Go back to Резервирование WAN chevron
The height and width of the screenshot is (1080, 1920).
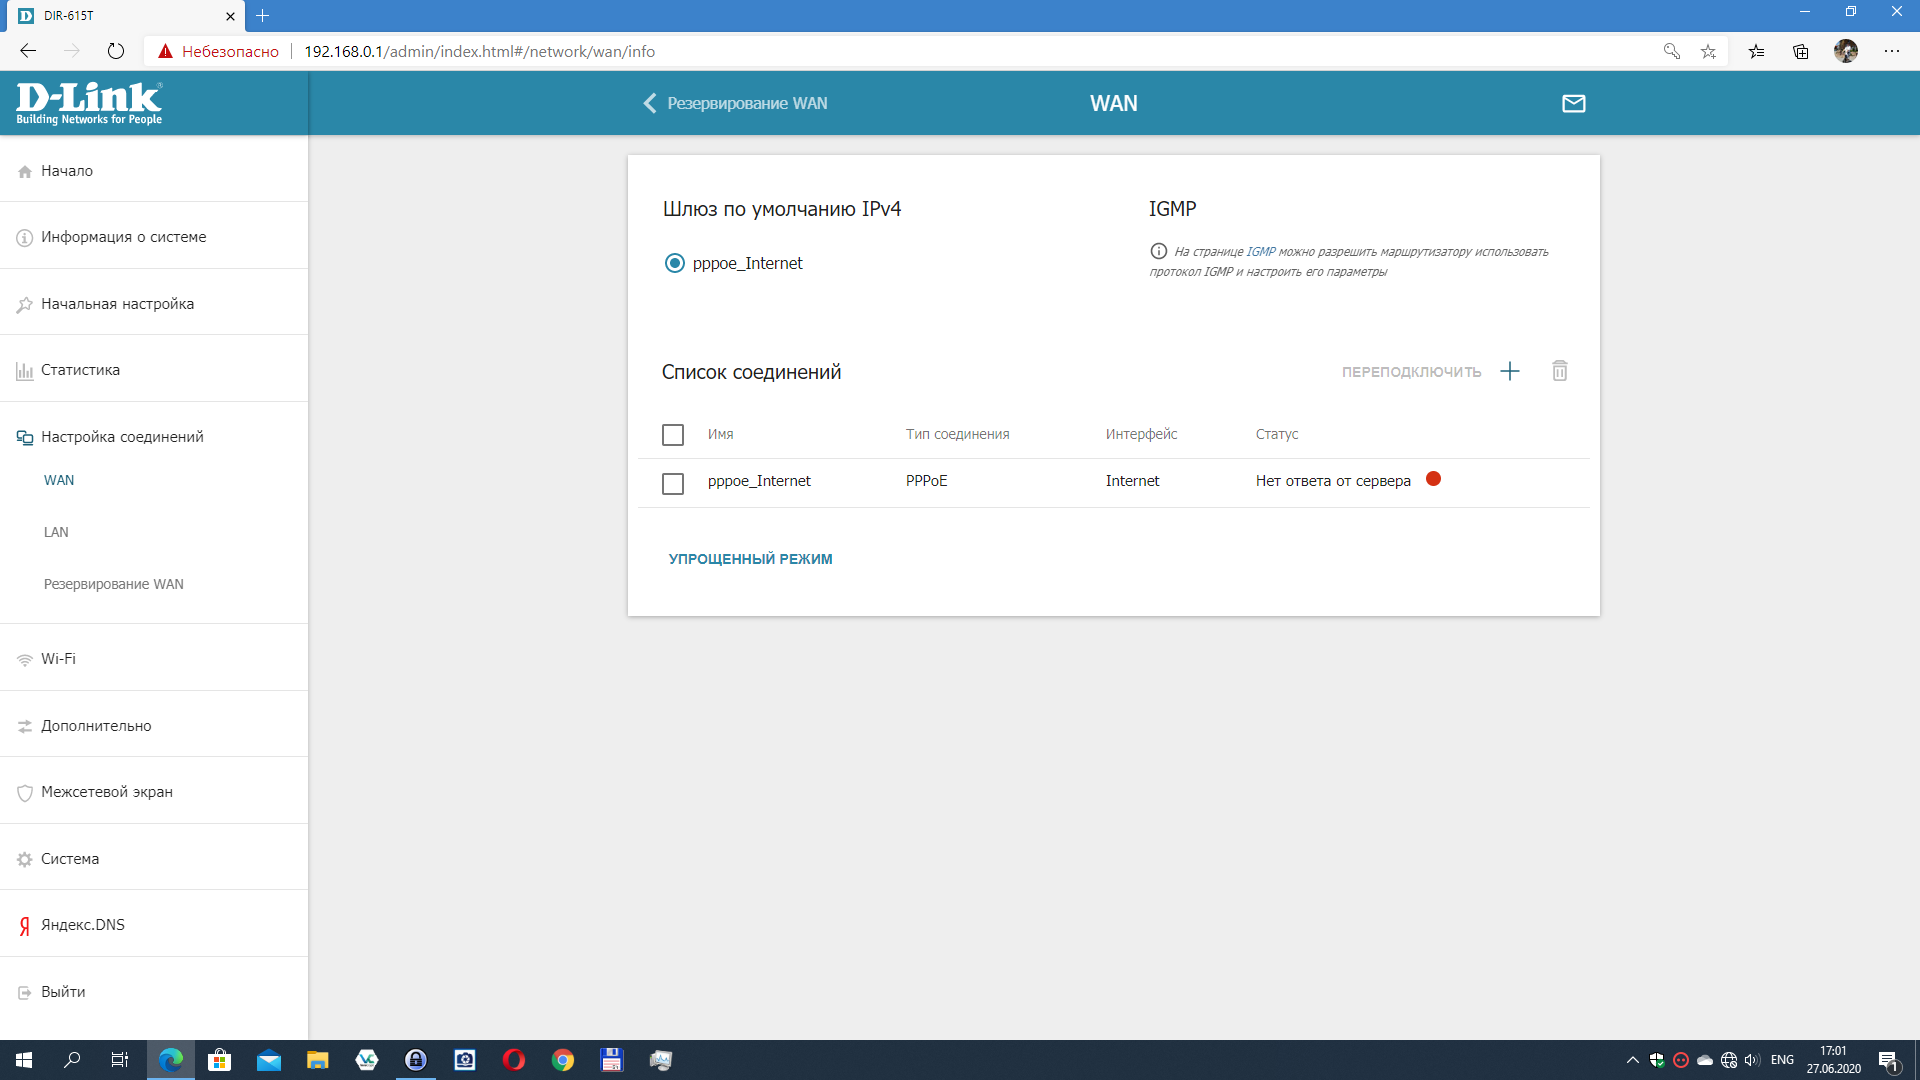[x=650, y=103]
